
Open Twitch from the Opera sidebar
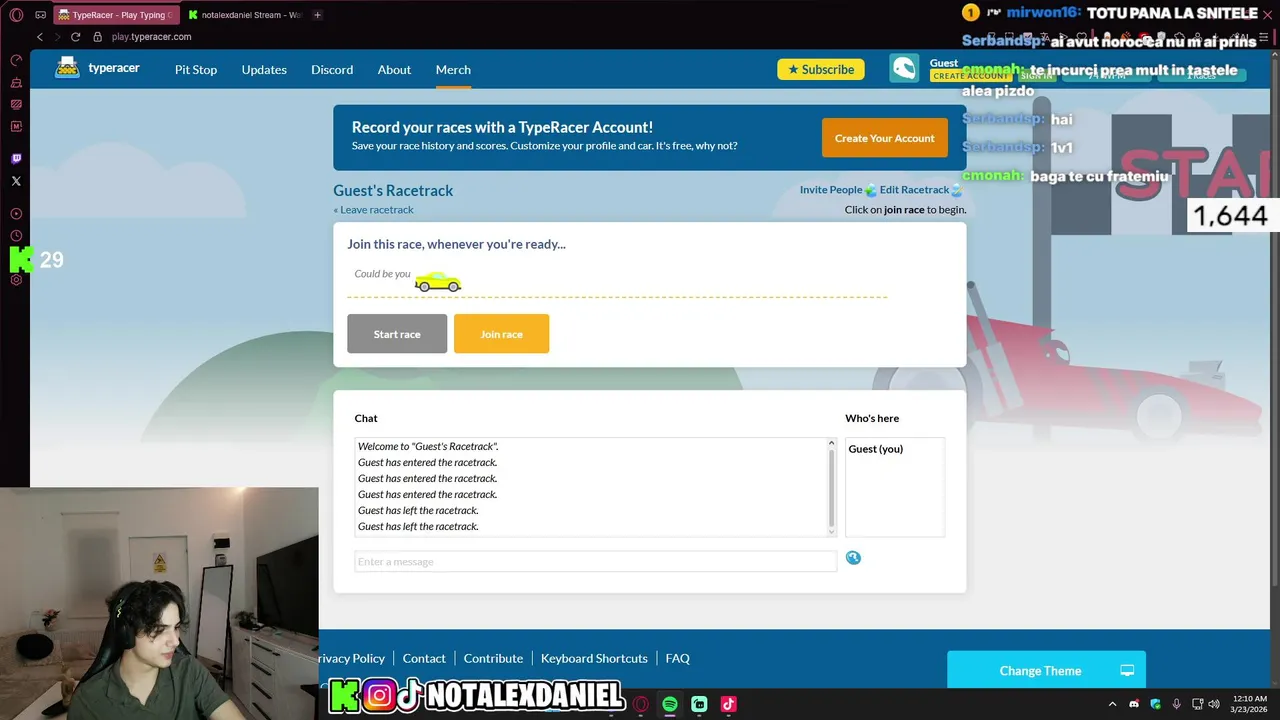tap(16, 158)
